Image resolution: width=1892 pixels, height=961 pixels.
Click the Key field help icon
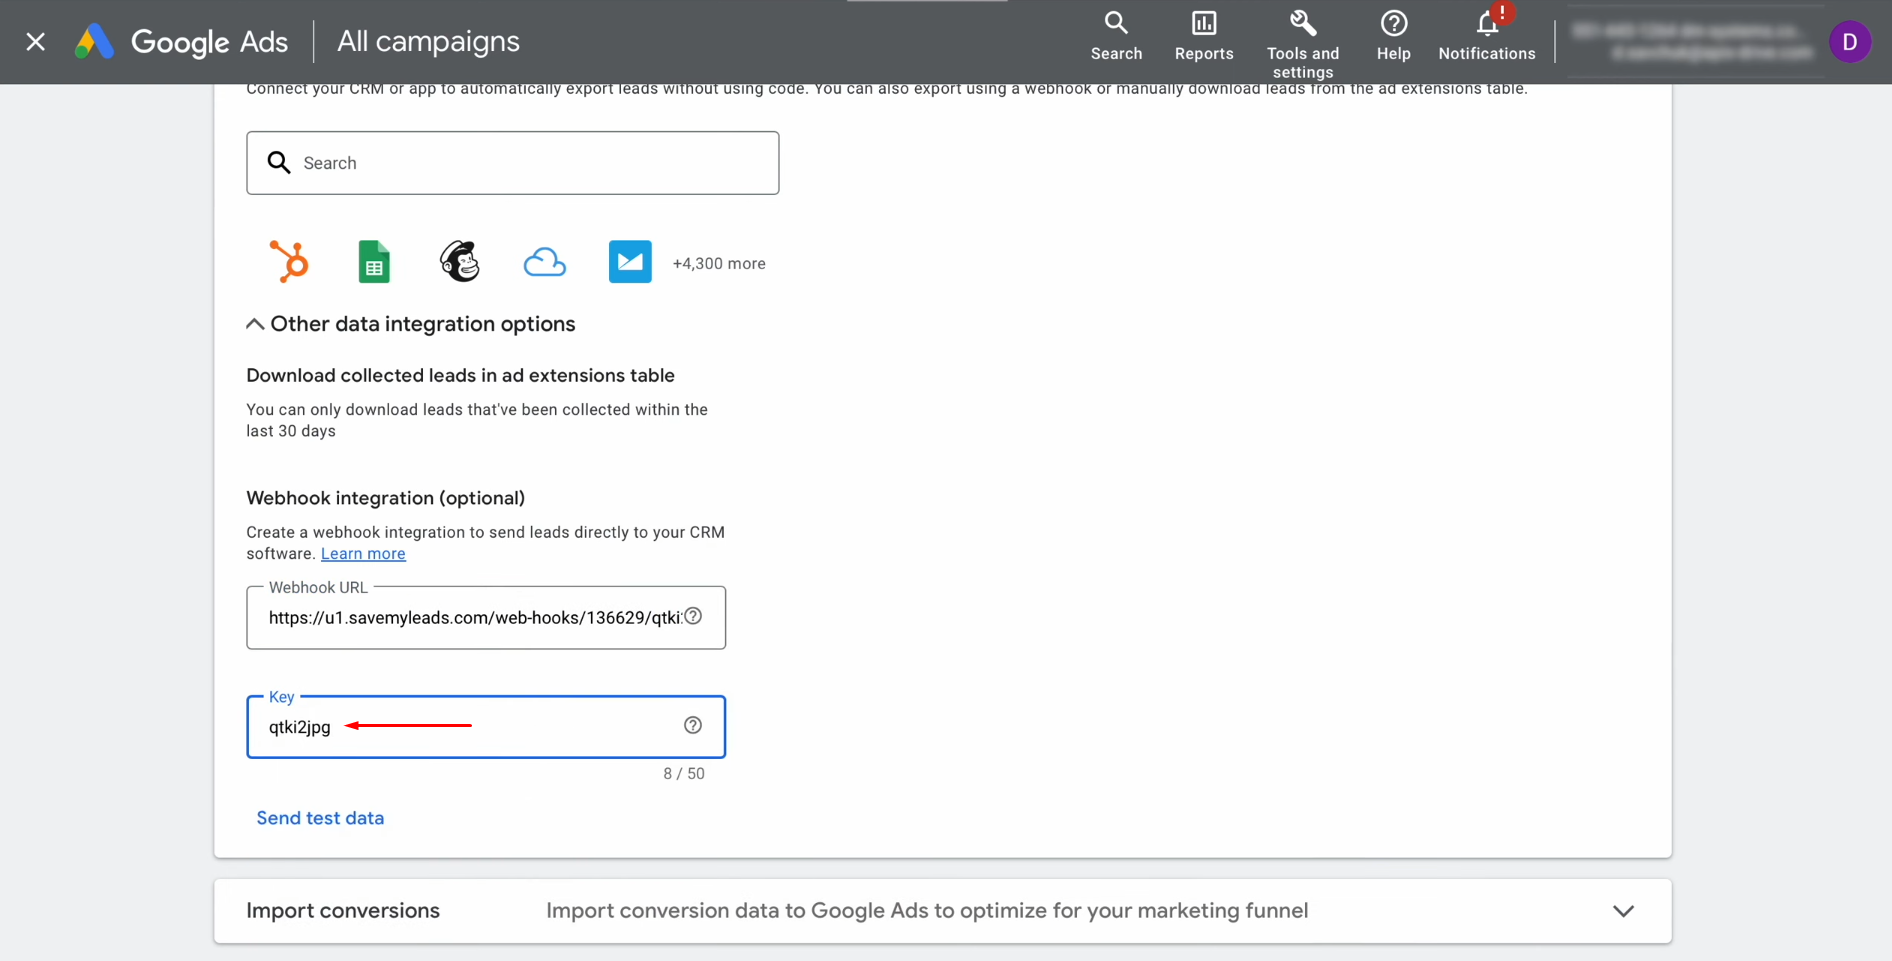693,725
